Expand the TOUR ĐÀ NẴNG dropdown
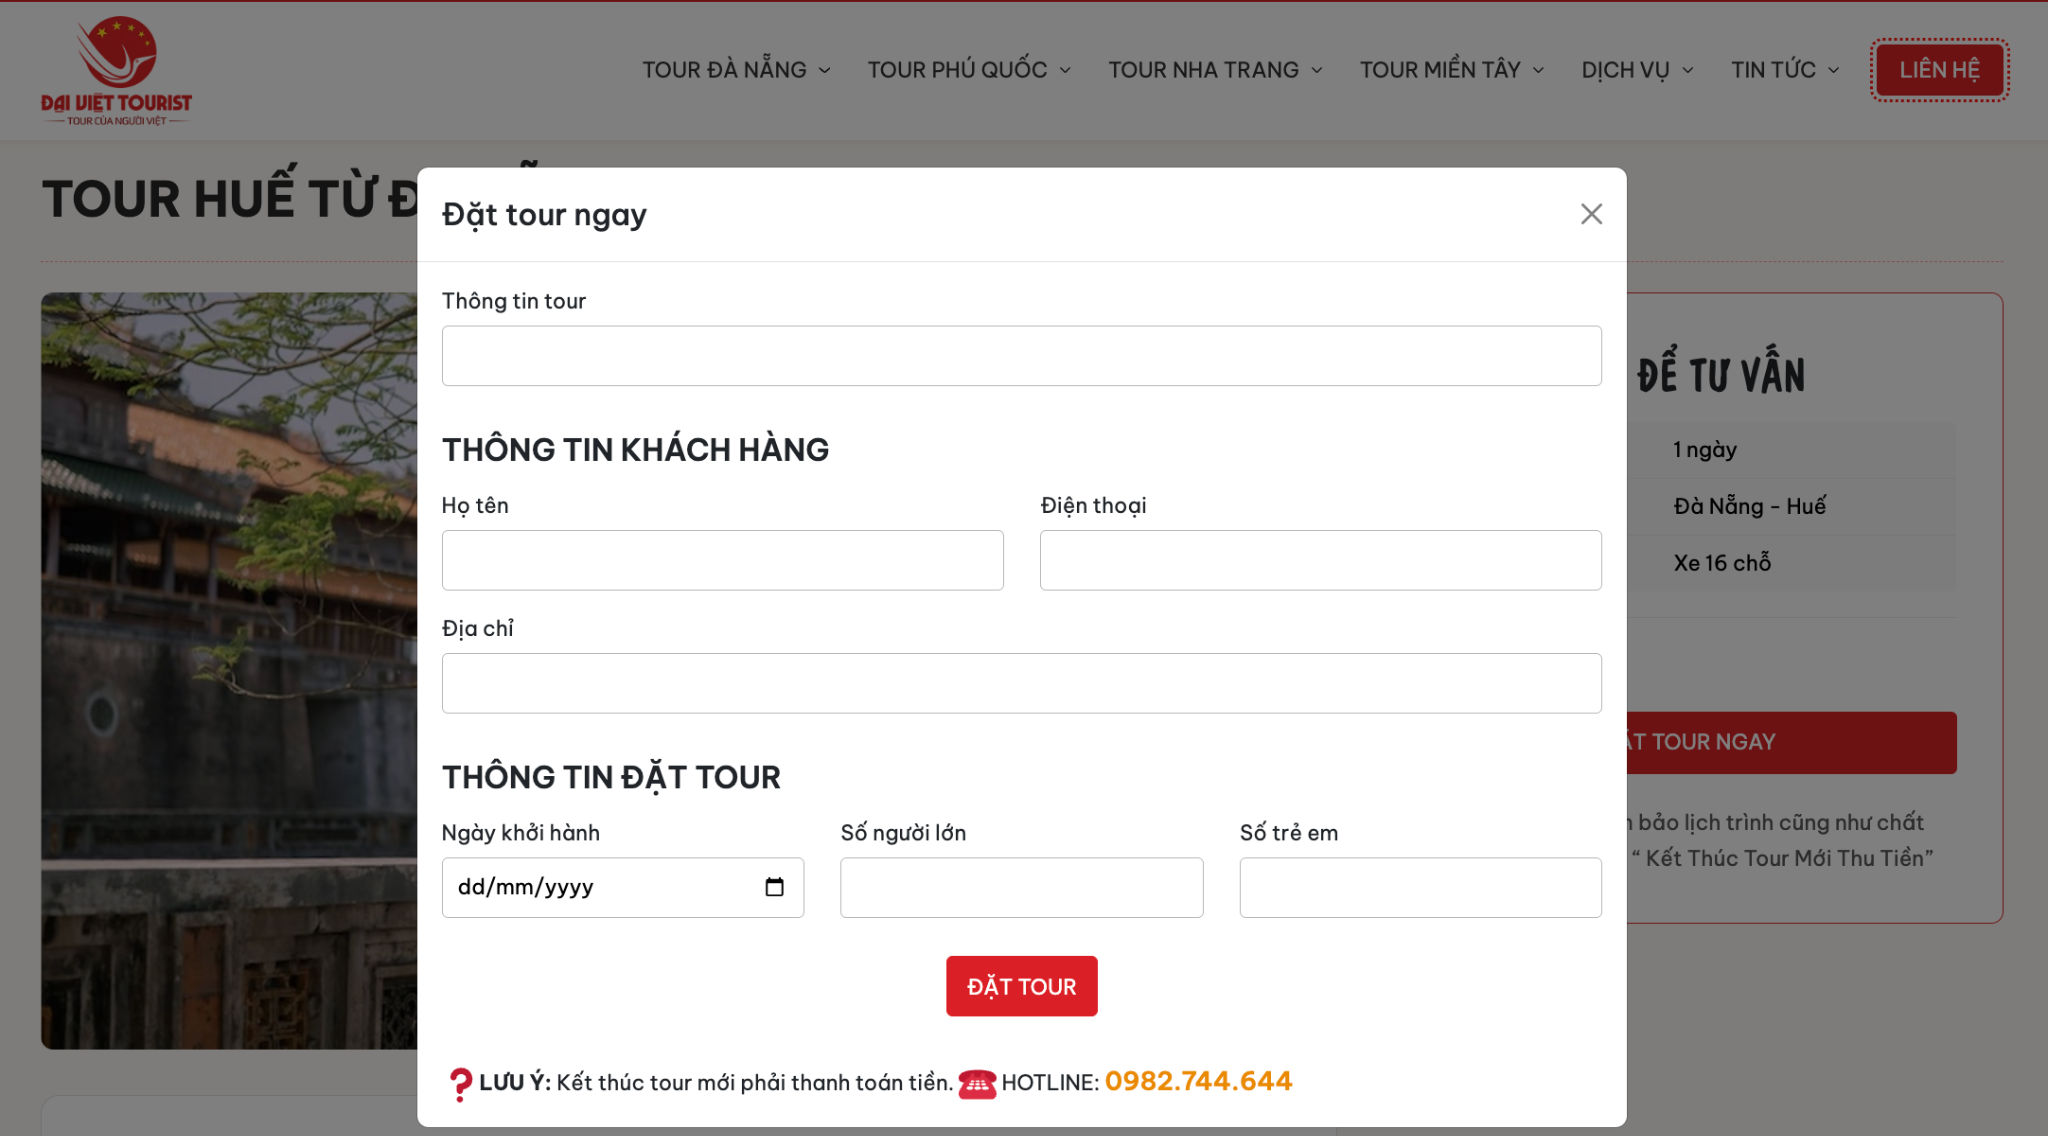This screenshot has width=2048, height=1136. (736, 70)
